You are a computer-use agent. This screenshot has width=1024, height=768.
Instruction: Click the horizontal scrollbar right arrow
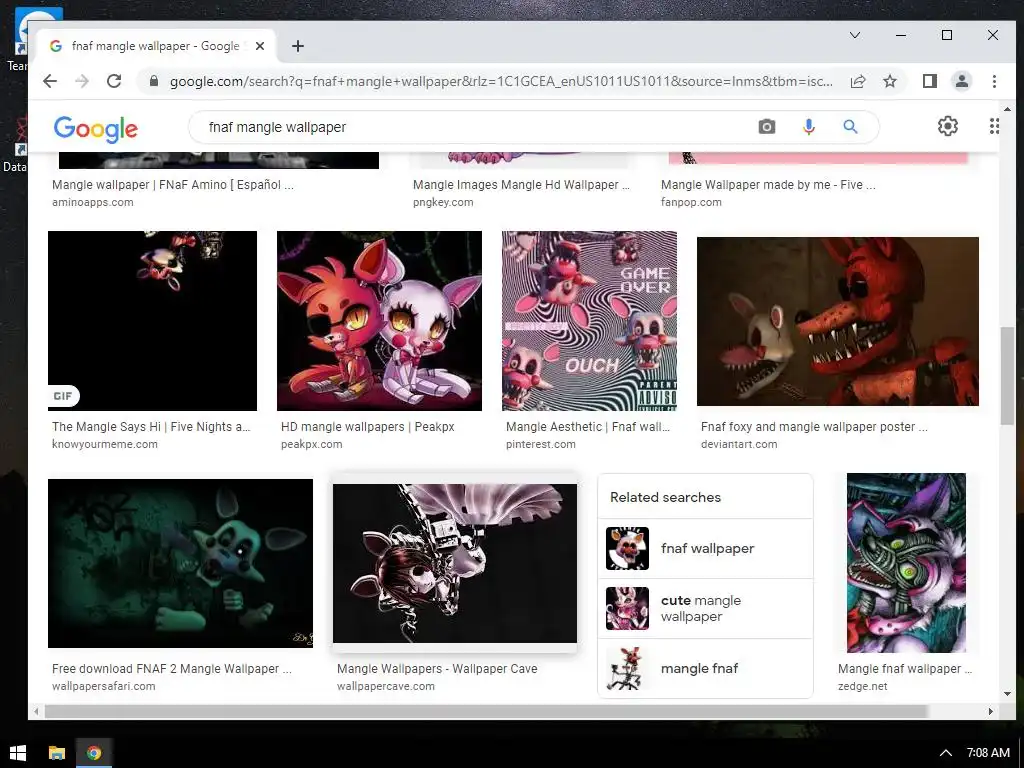pyautogui.click(x=990, y=711)
